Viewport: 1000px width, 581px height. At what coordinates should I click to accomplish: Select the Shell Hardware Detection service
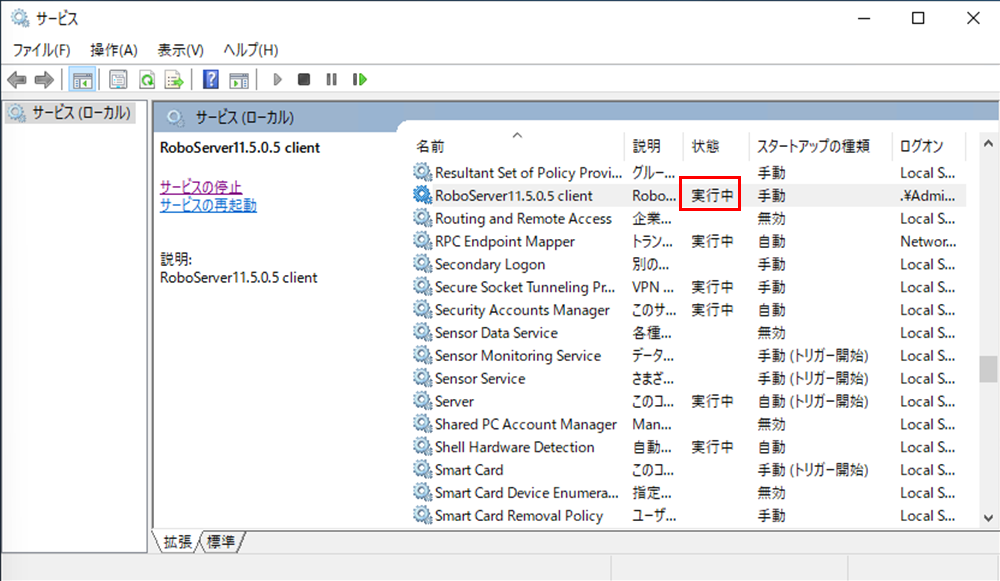[515, 447]
